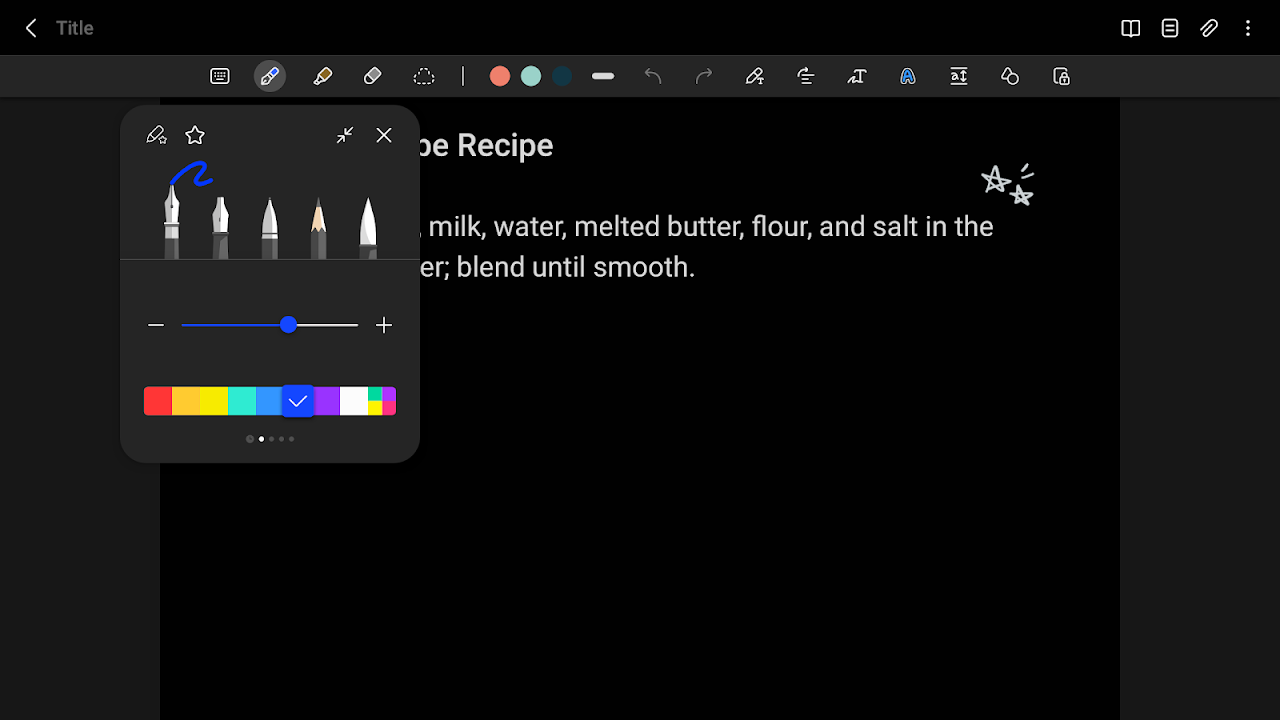Viewport: 1280px width, 720px height.
Task: Go back using the arrow beside Title
Action: point(30,28)
